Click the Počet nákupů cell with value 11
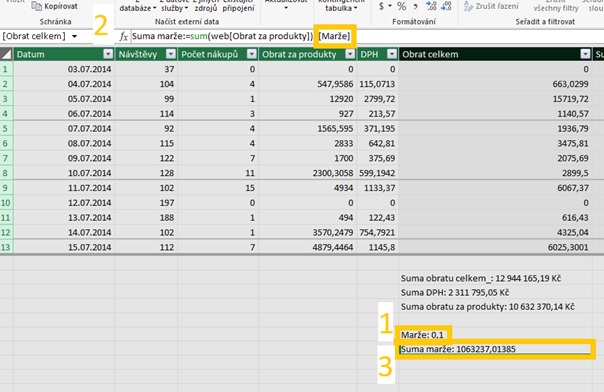The image size is (604, 392). click(218, 173)
